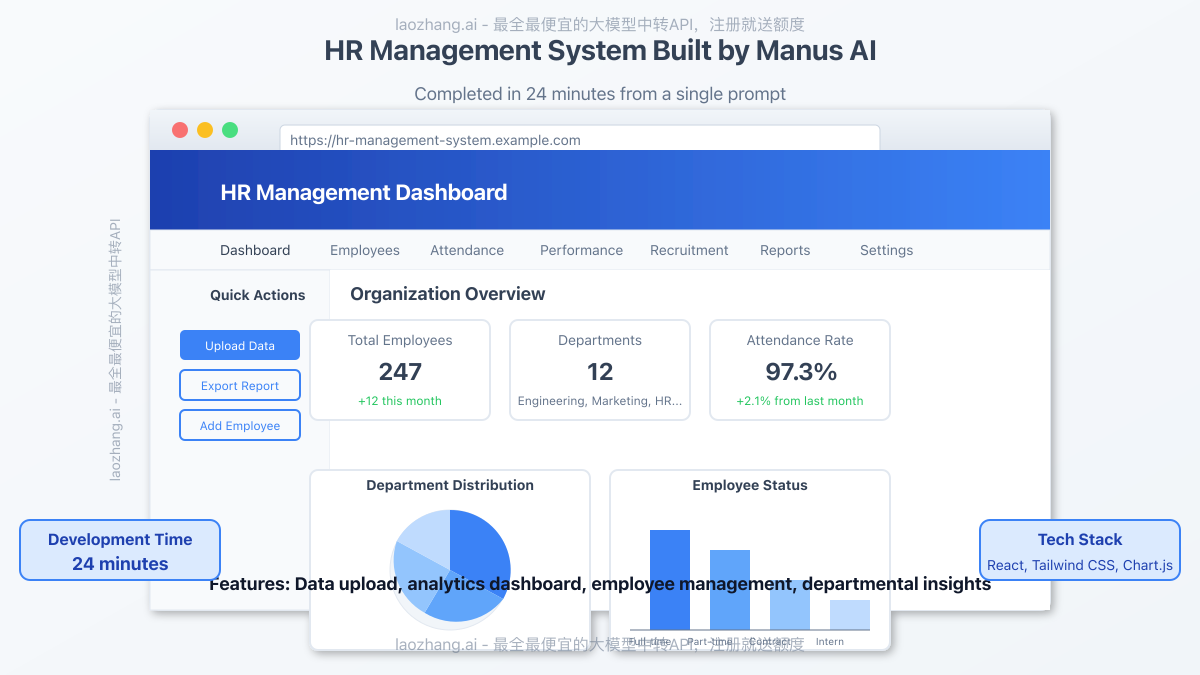Click the tallest Full-time bar
This screenshot has width=1200, height=675.
point(670,580)
